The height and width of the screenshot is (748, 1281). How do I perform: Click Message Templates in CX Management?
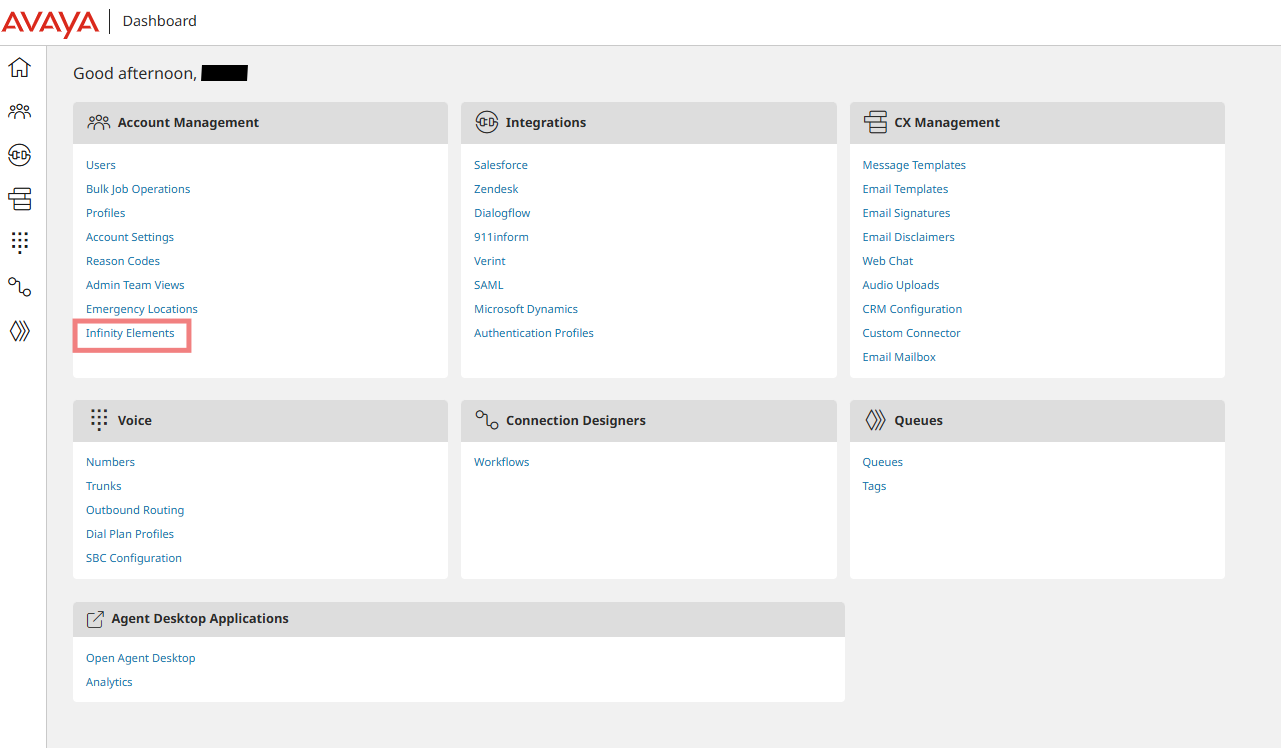pos(914,164)
